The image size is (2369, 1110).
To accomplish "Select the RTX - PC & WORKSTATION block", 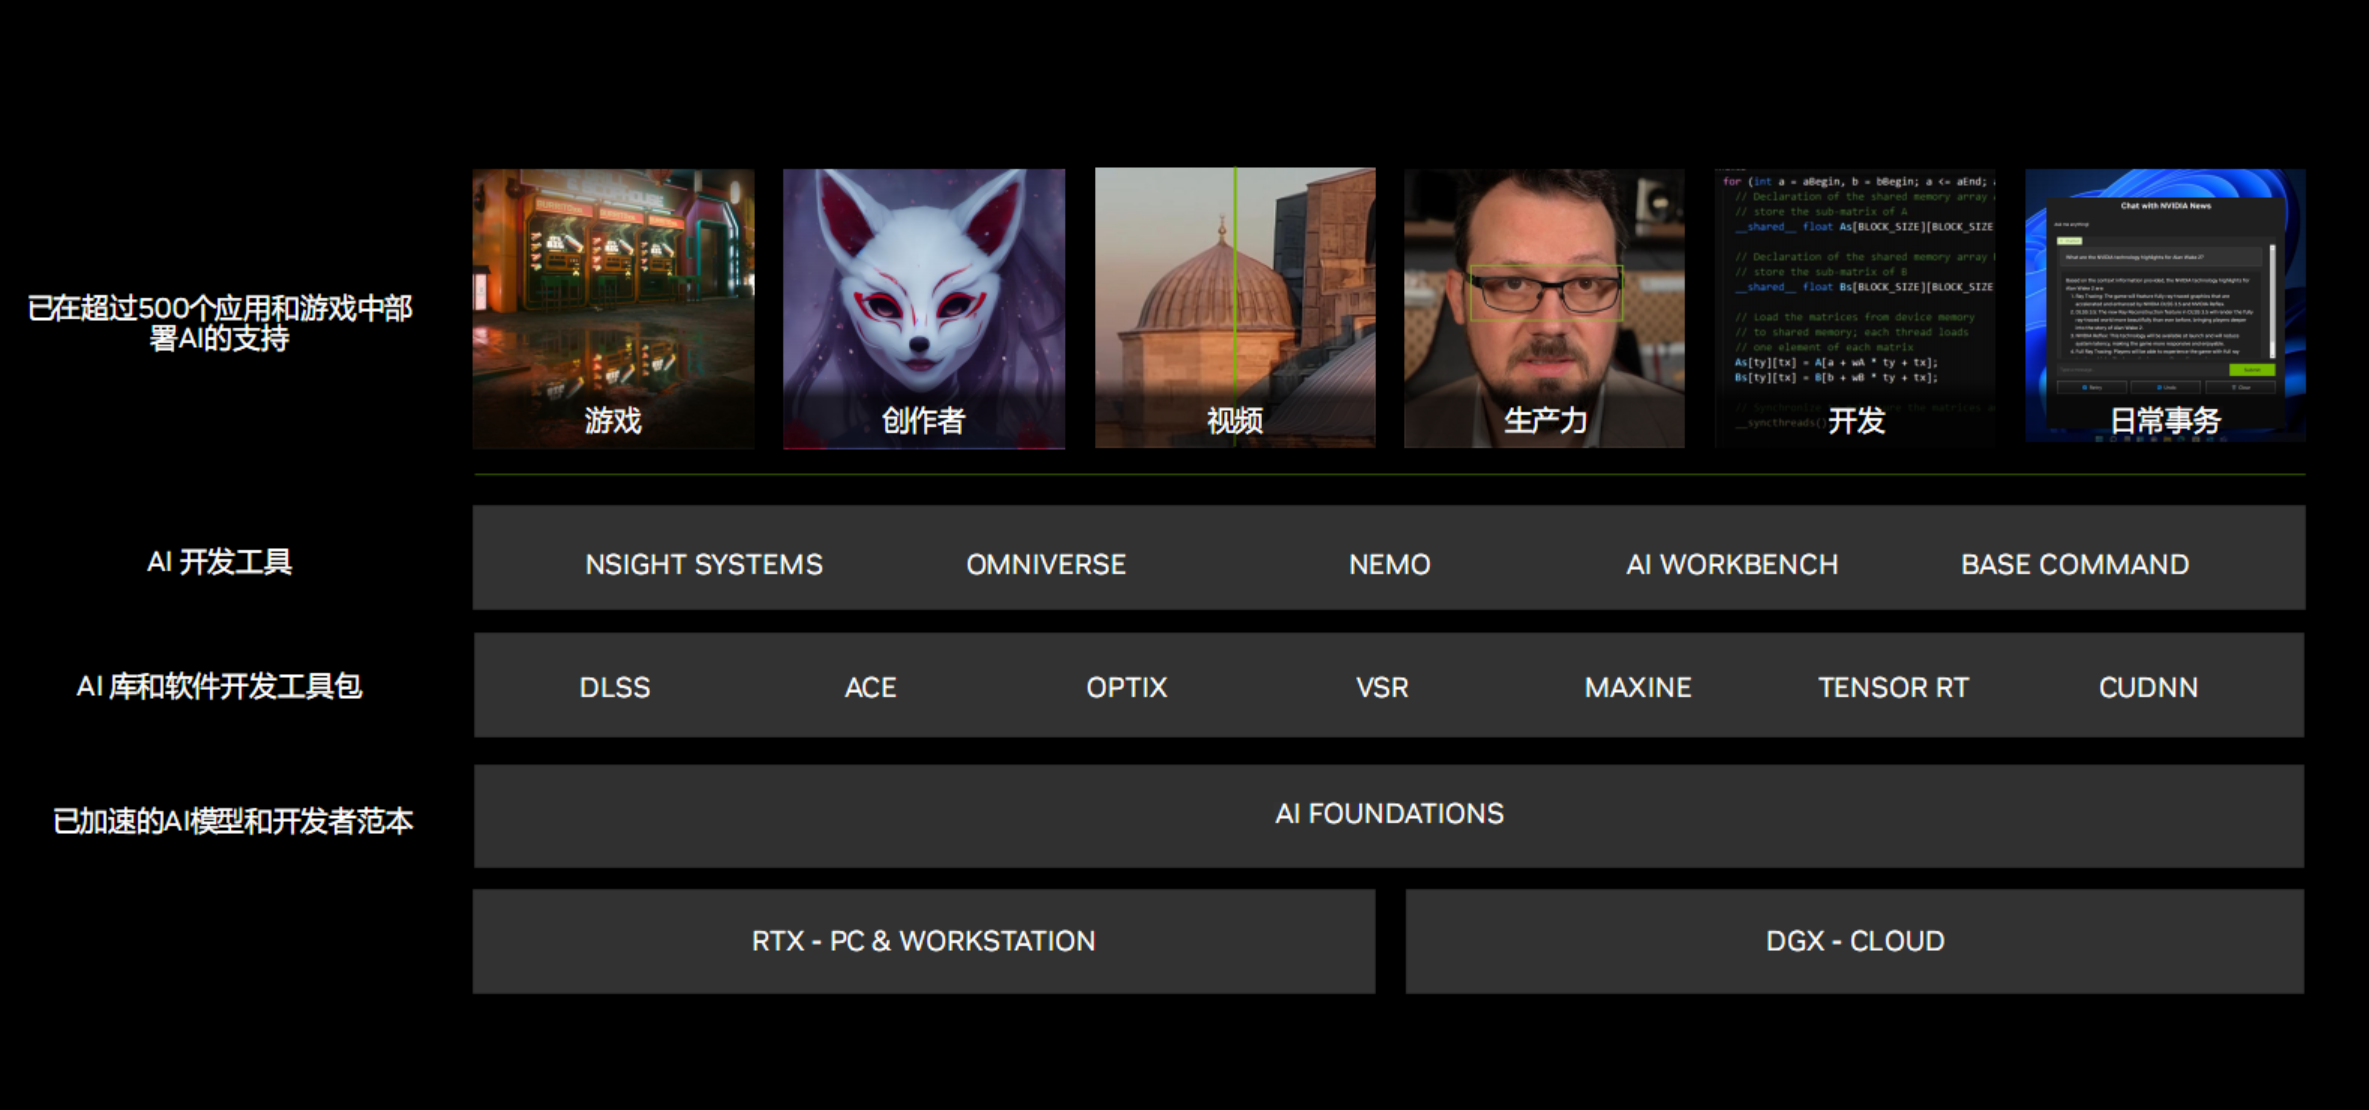I will pyautogui.click(x=923, y=941).
